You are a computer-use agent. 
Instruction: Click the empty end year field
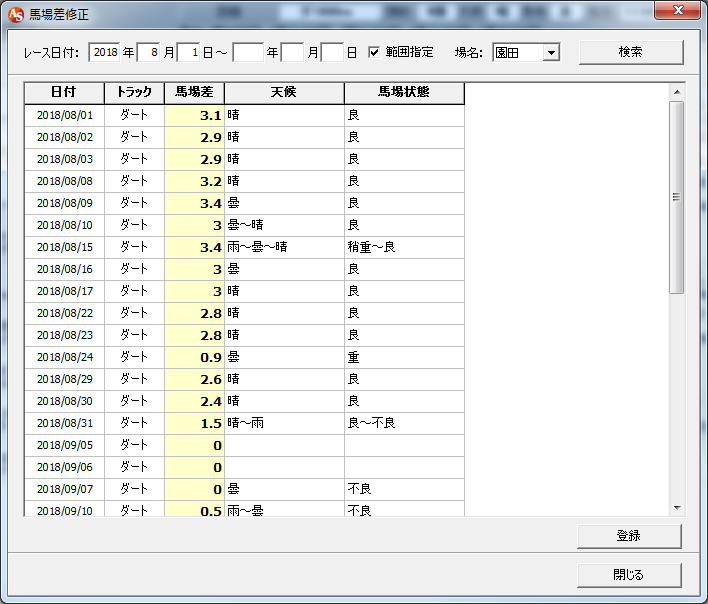248,52
